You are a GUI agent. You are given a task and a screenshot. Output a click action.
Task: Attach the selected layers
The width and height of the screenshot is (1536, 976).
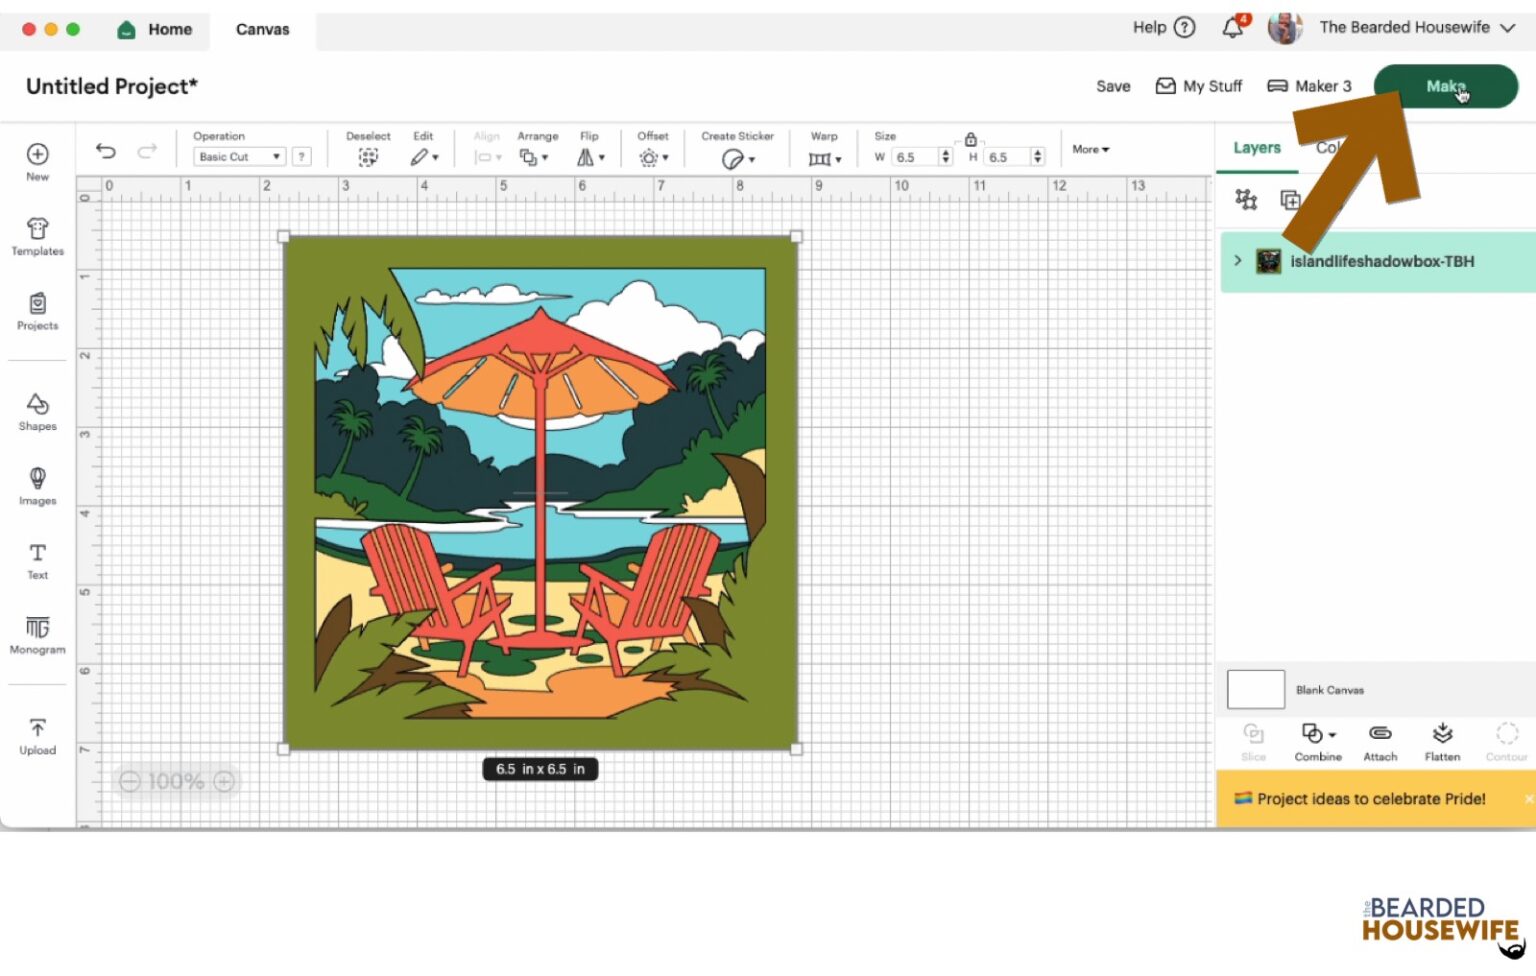[1380, 742]
